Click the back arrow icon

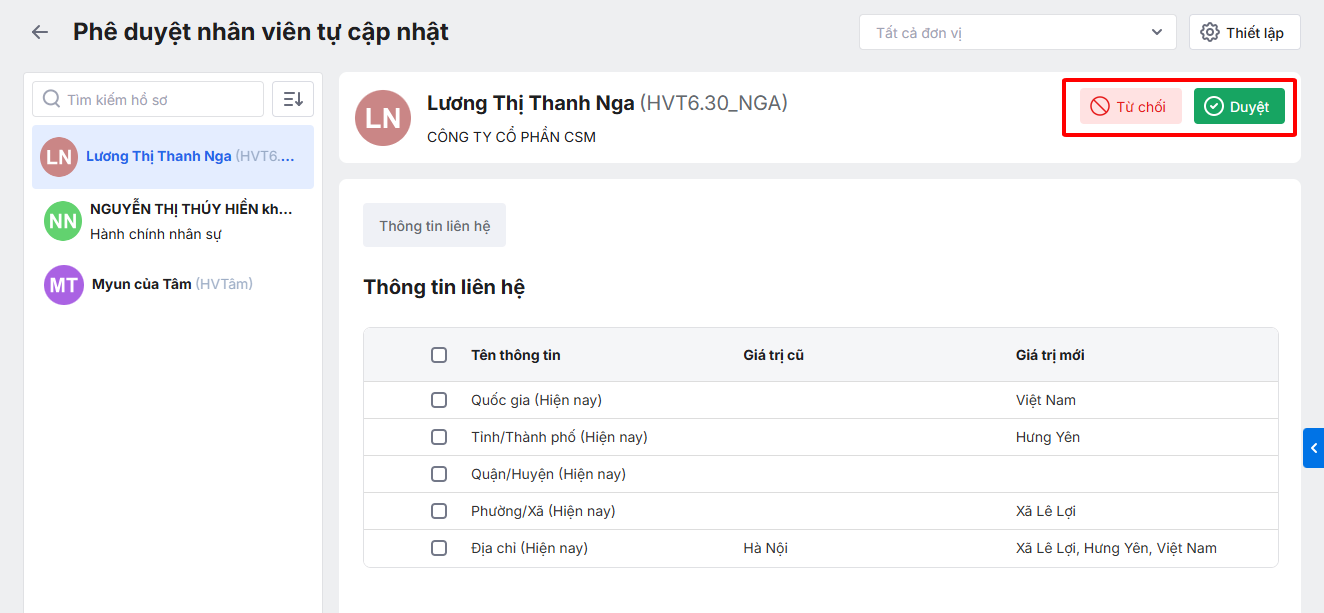tap(40, 32)
